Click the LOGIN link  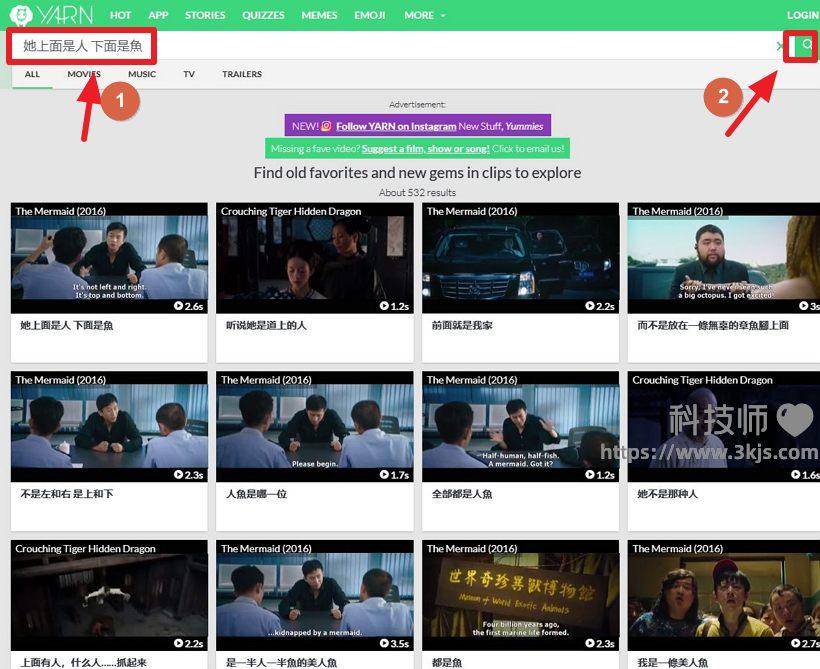(x=803, y=15)
